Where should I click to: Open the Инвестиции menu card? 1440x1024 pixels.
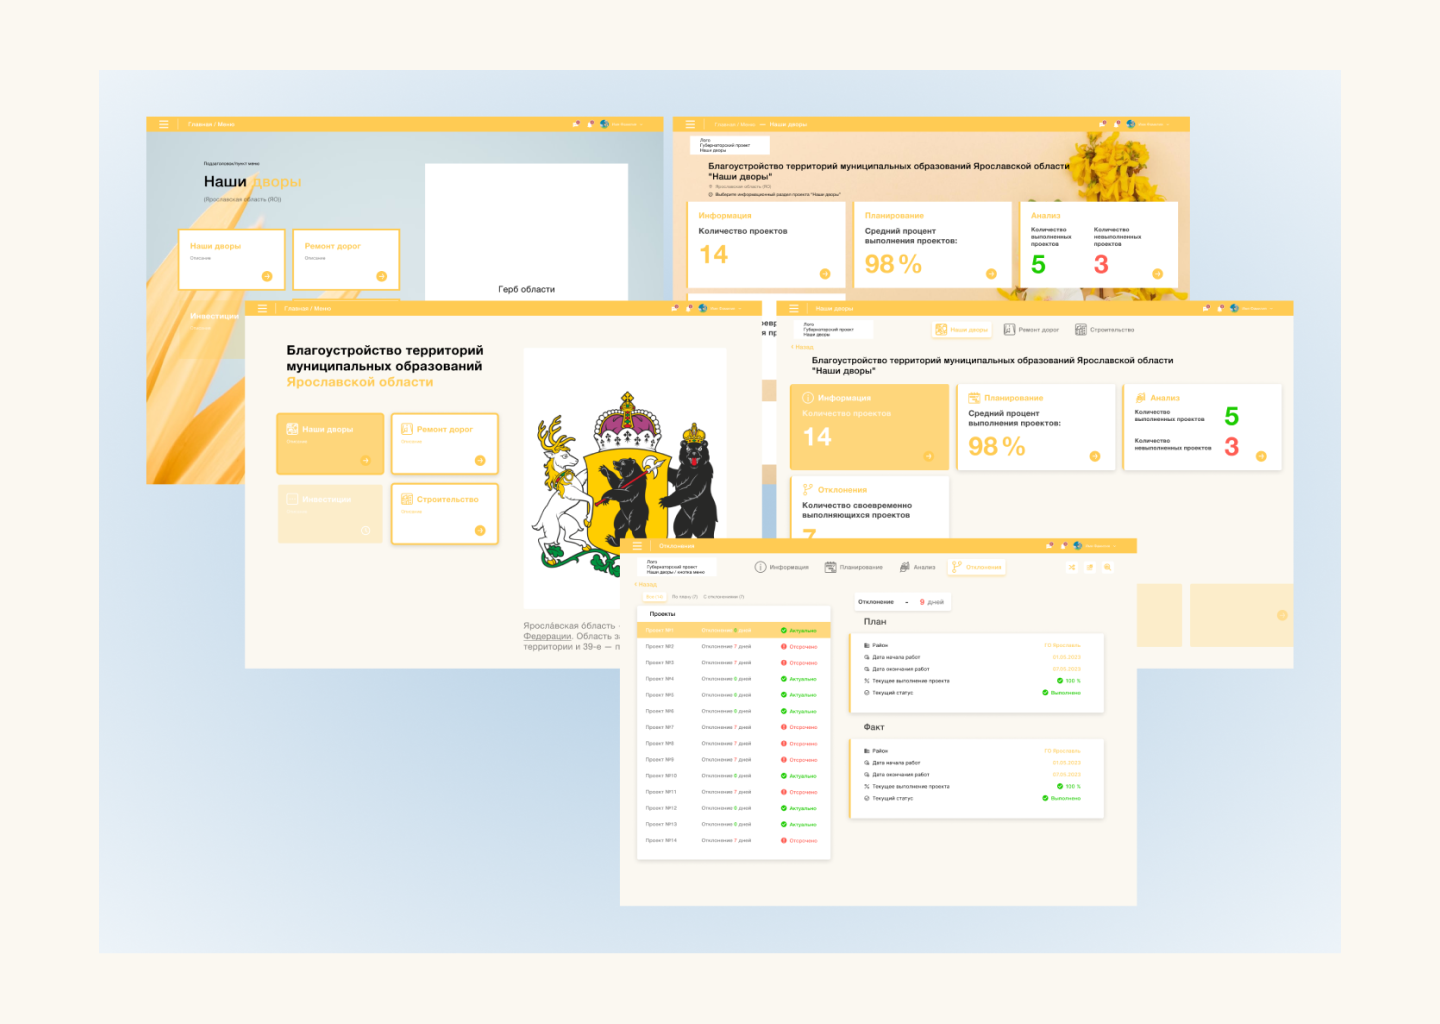click(x=330, y=513)
